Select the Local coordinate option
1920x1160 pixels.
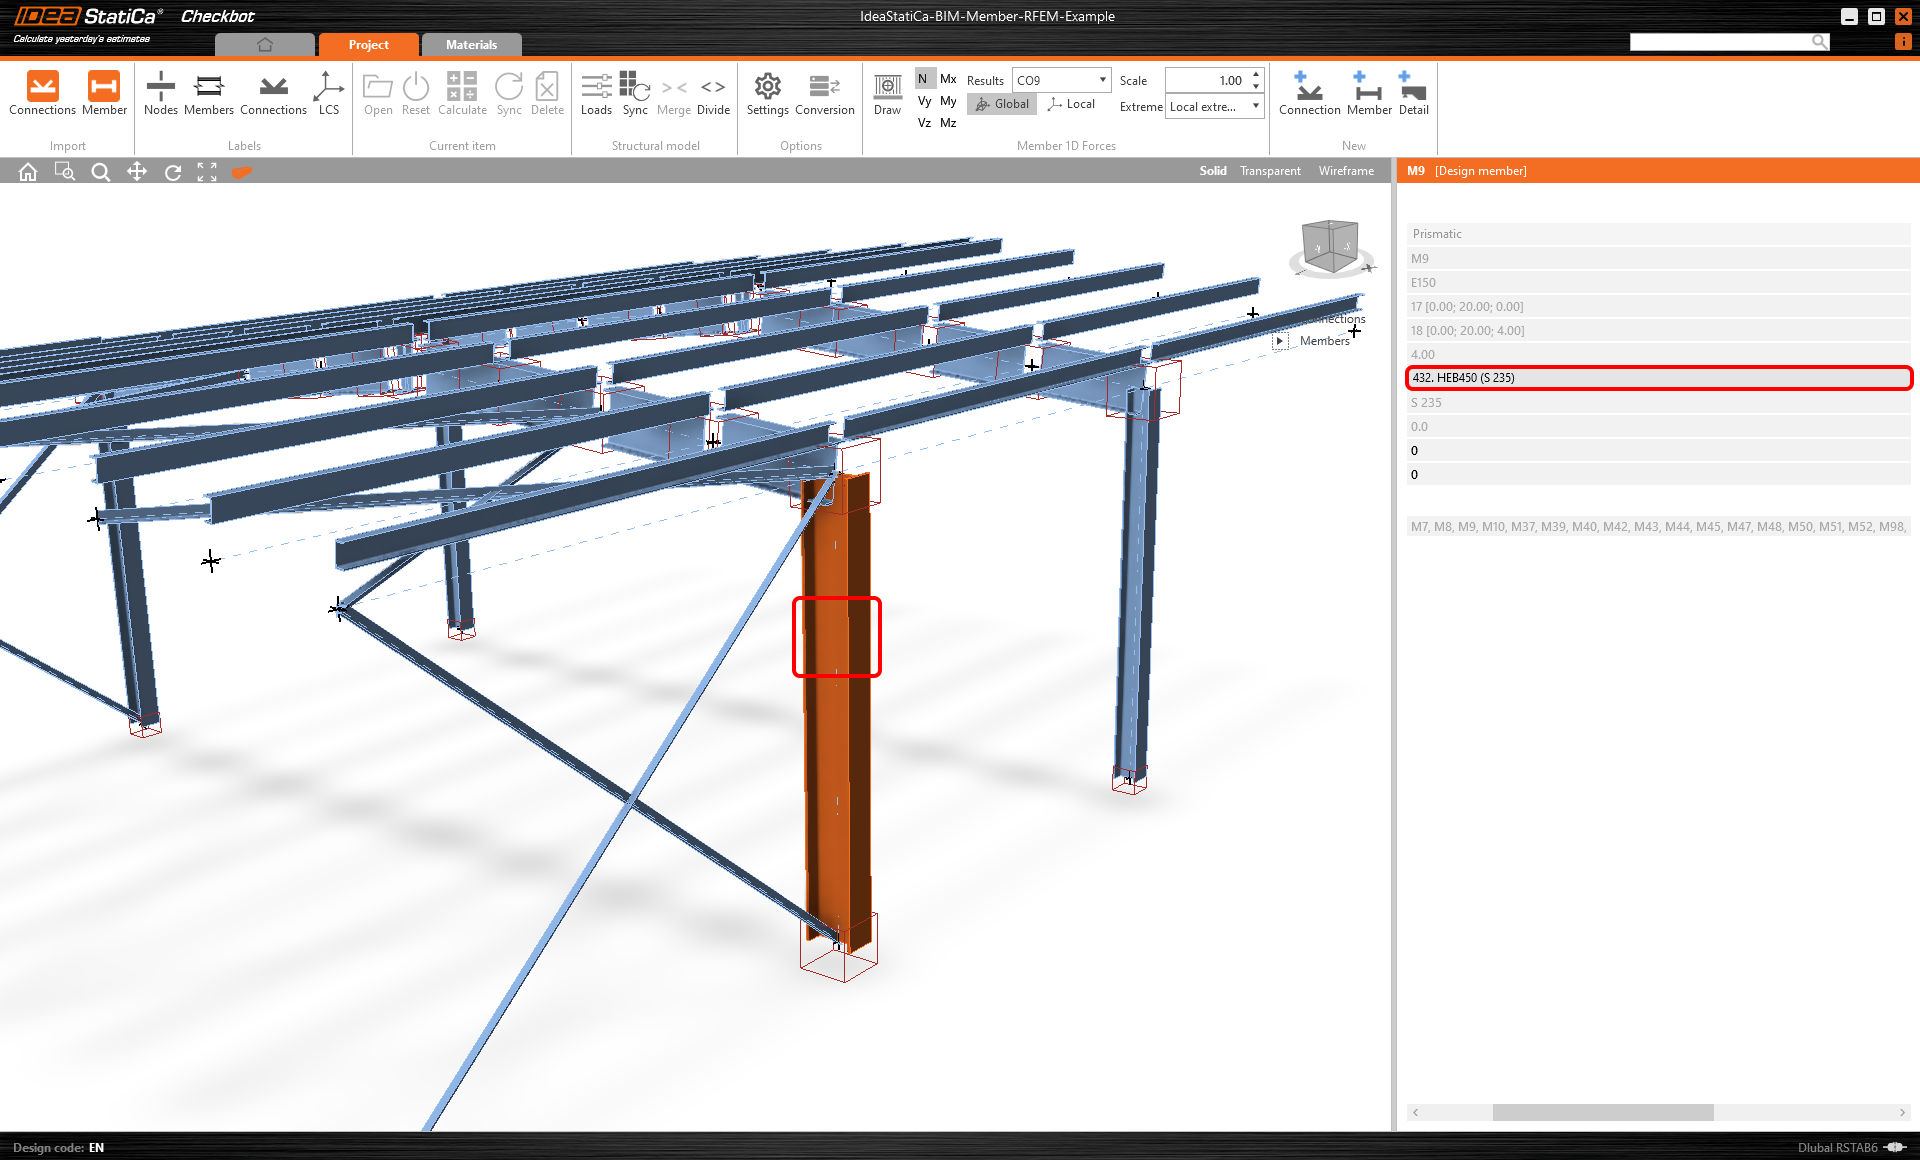(x=1072, y=104)
